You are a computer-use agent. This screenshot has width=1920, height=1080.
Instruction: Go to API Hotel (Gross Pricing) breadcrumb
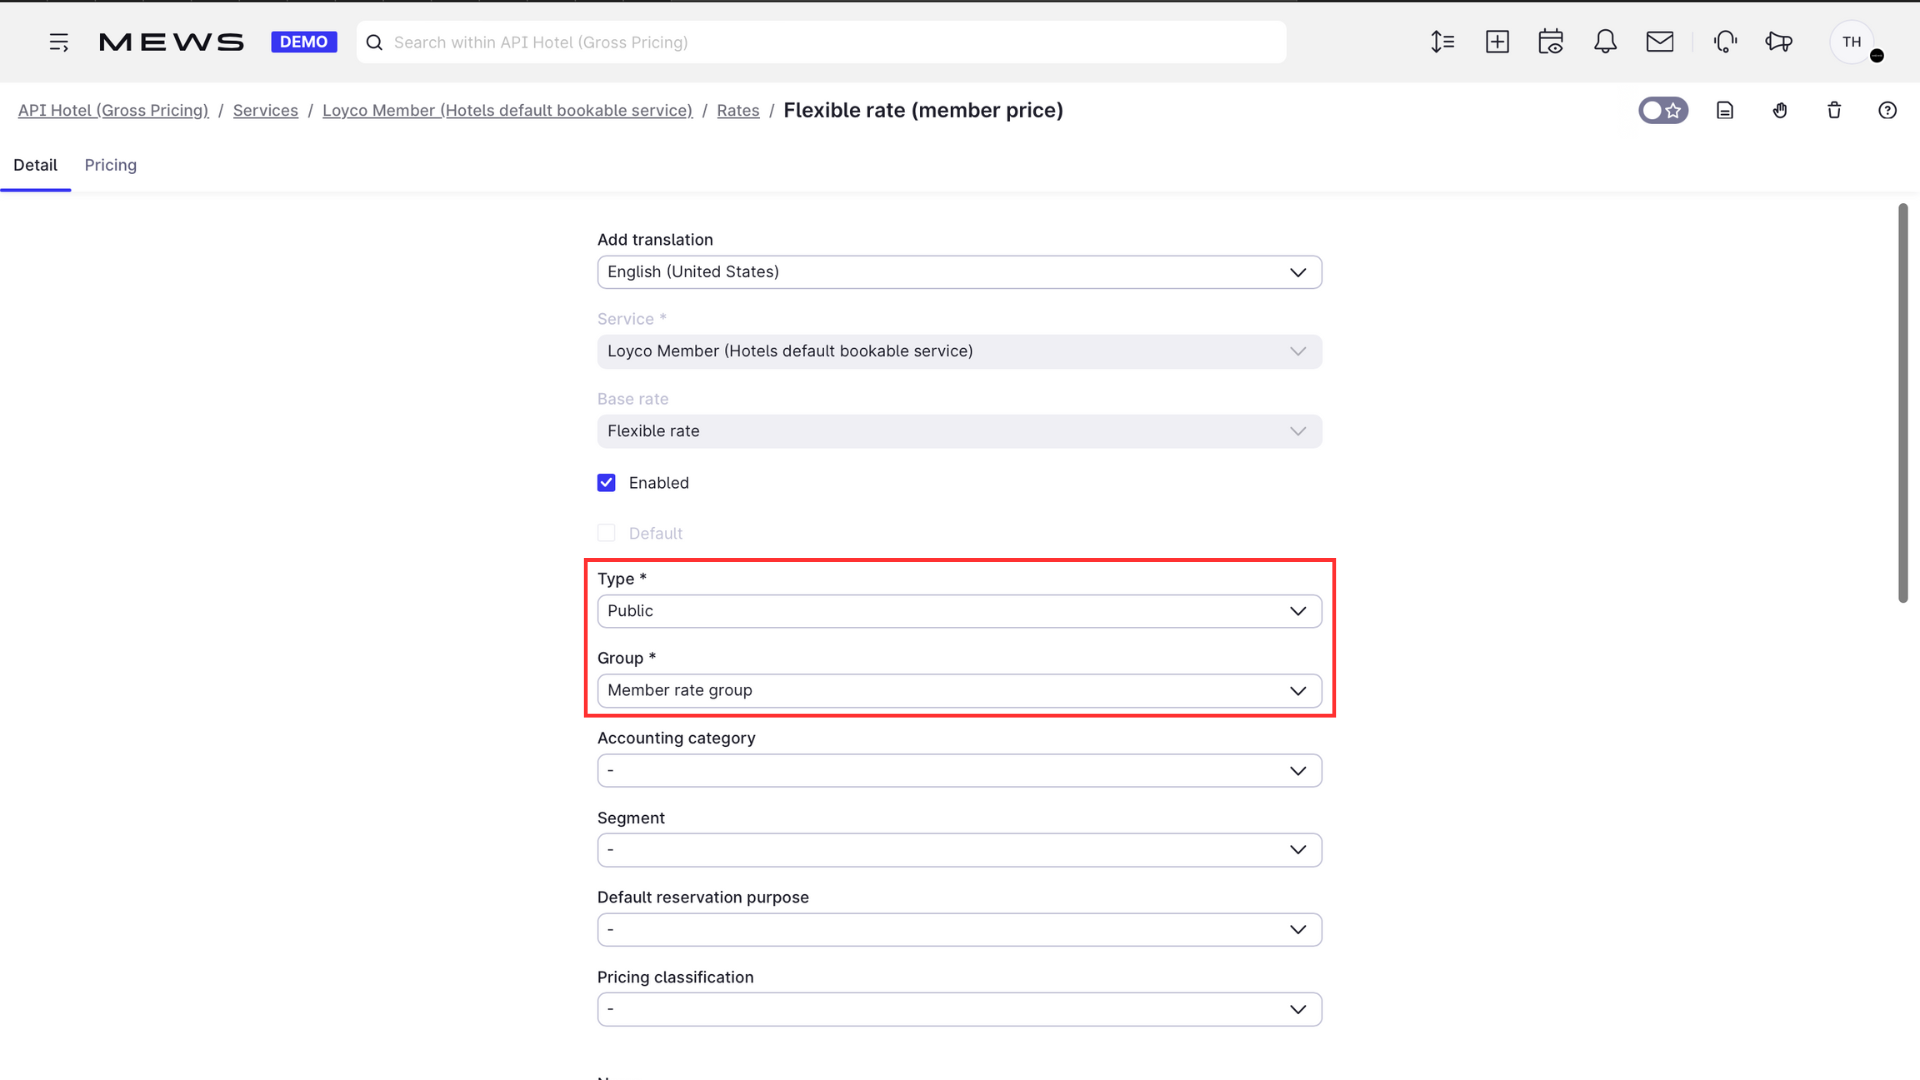click(113, 110)
